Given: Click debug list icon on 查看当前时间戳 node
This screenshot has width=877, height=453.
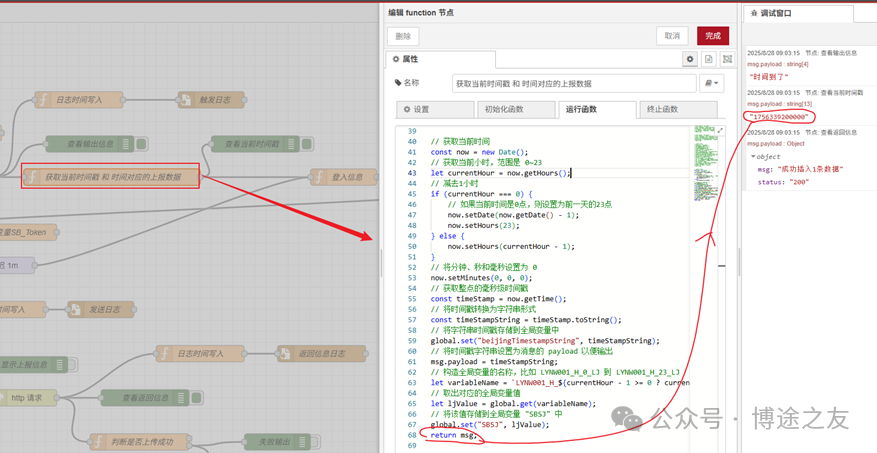Looking at the screenshot, I should [x=292, y=144].
